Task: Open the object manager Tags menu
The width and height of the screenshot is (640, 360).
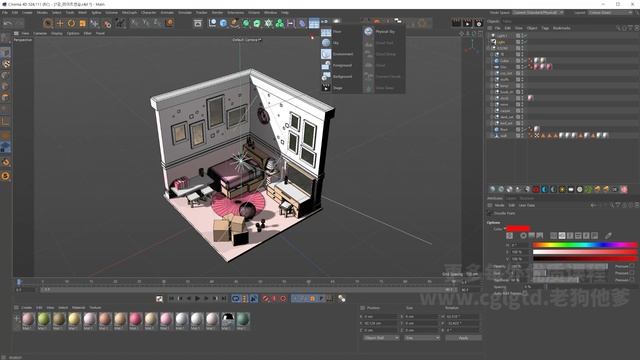Action: pyautogui.click(x=545, y=28)
